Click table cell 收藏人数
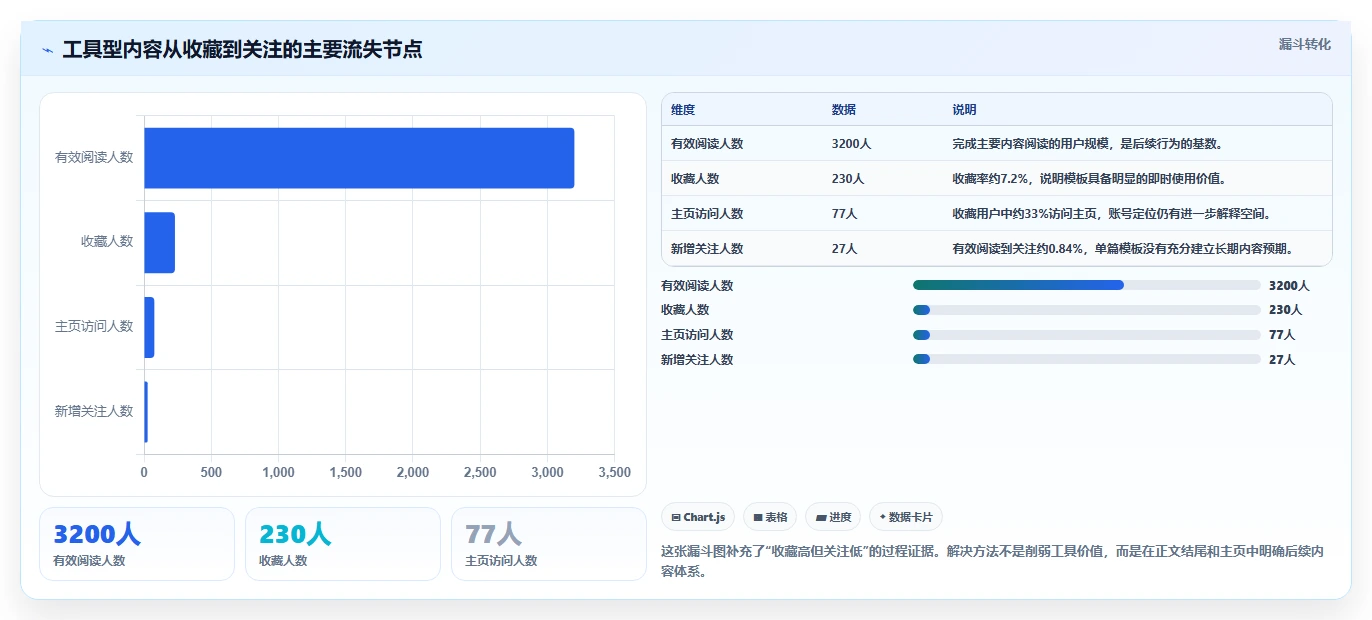Screen dimensions: 1372x620 pyautogui.click(x=695, y=179)
